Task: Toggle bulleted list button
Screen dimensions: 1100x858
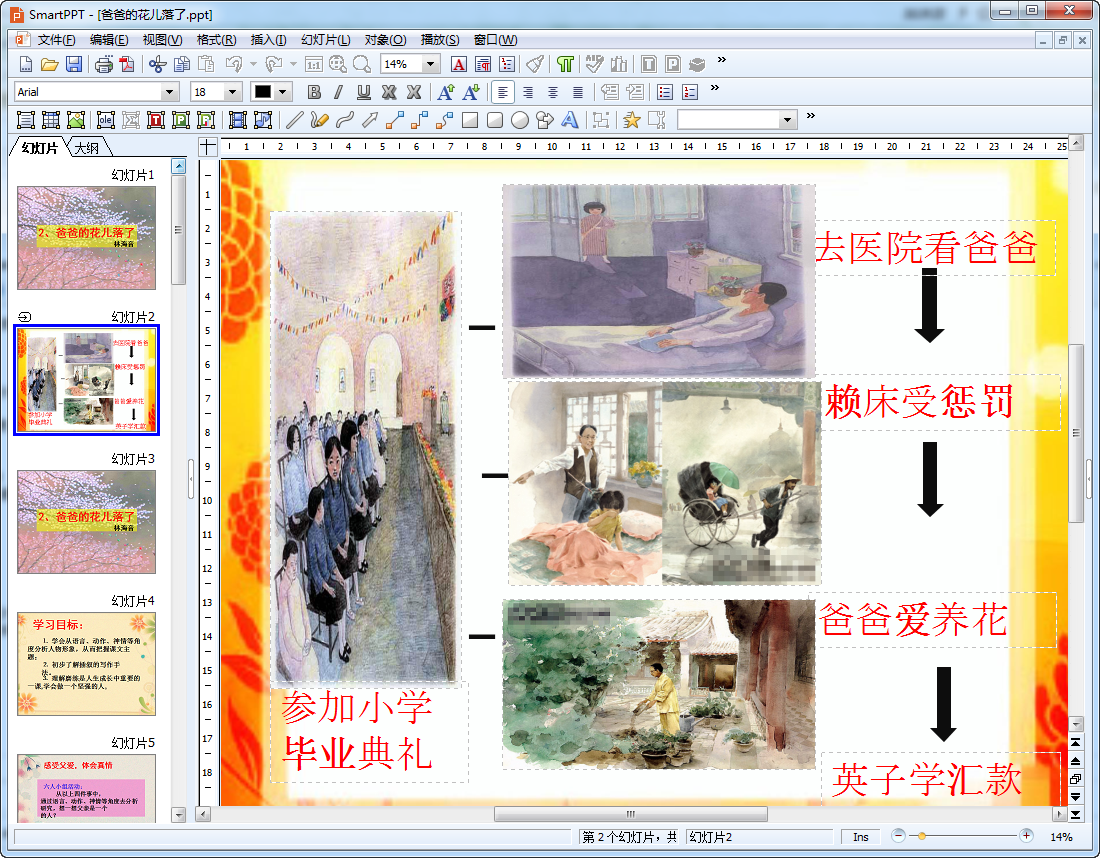Action: pos(665,92)
